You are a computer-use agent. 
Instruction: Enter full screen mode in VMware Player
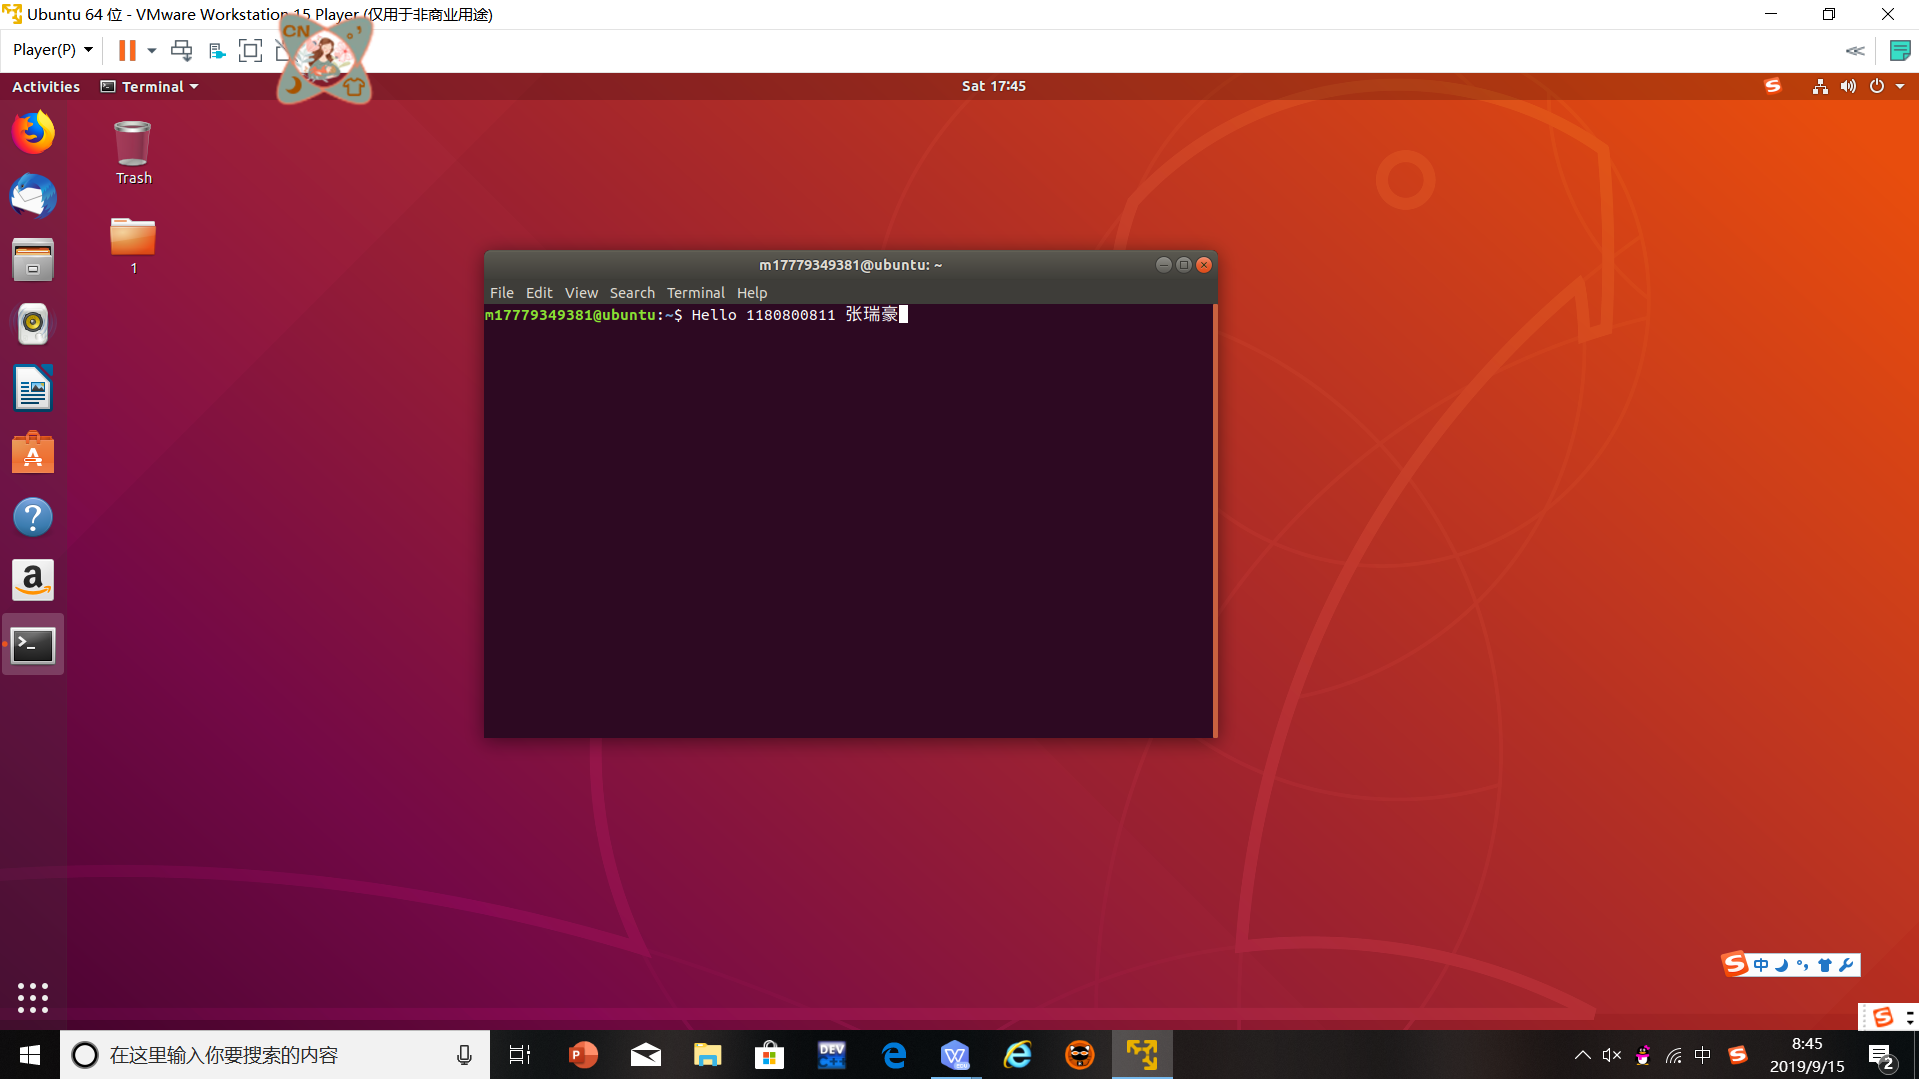pos(250,50)
